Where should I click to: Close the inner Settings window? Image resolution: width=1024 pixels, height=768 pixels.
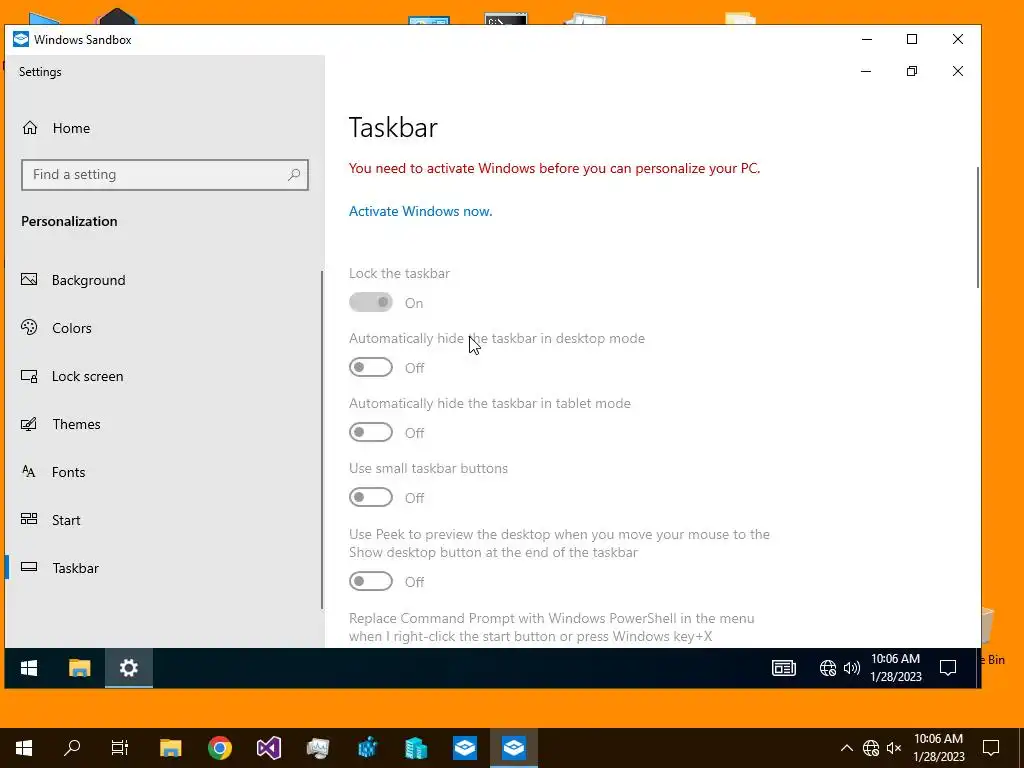(x=957, y=71)
